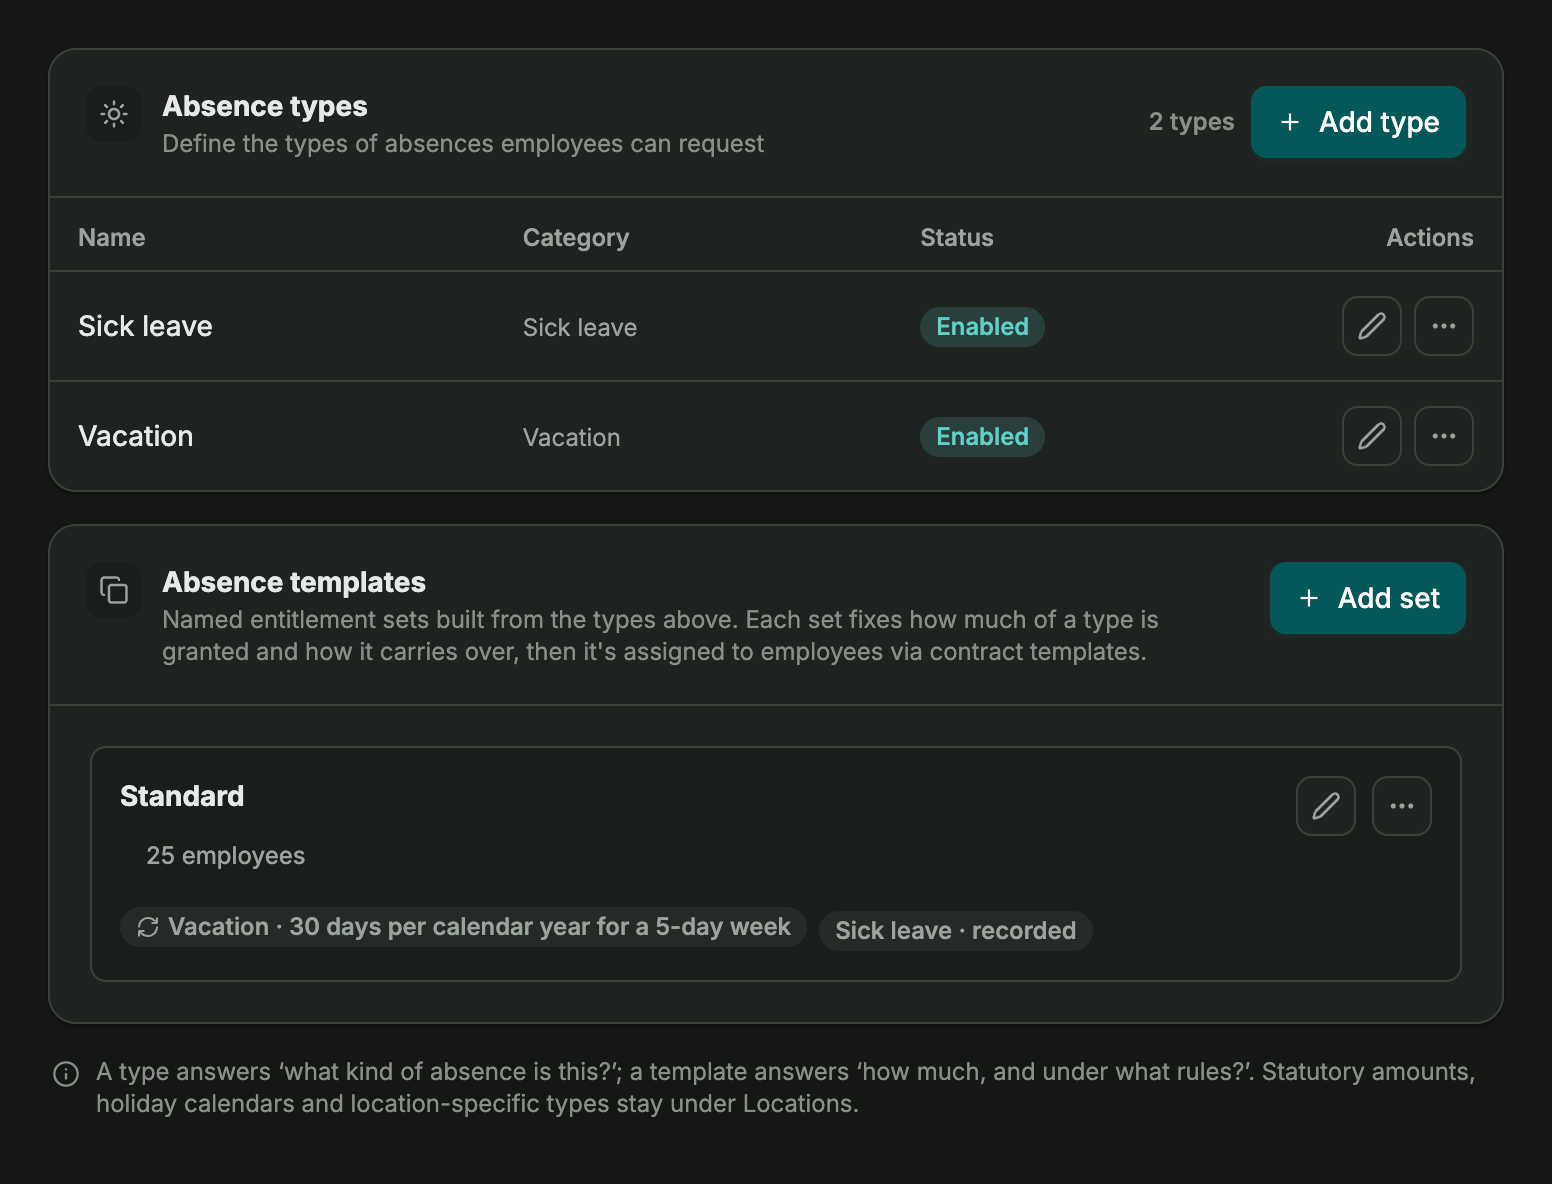Screen dimensions: 1552x1184
Task: Click the Enabled badge for Sick leave
Action: pyautogui.click(x=982, y=327)
